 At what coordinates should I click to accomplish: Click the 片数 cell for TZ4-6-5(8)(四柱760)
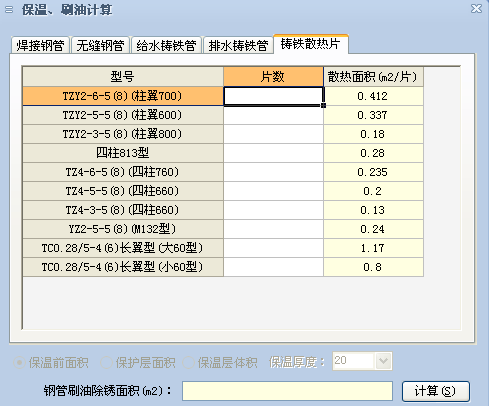[273, 172]
